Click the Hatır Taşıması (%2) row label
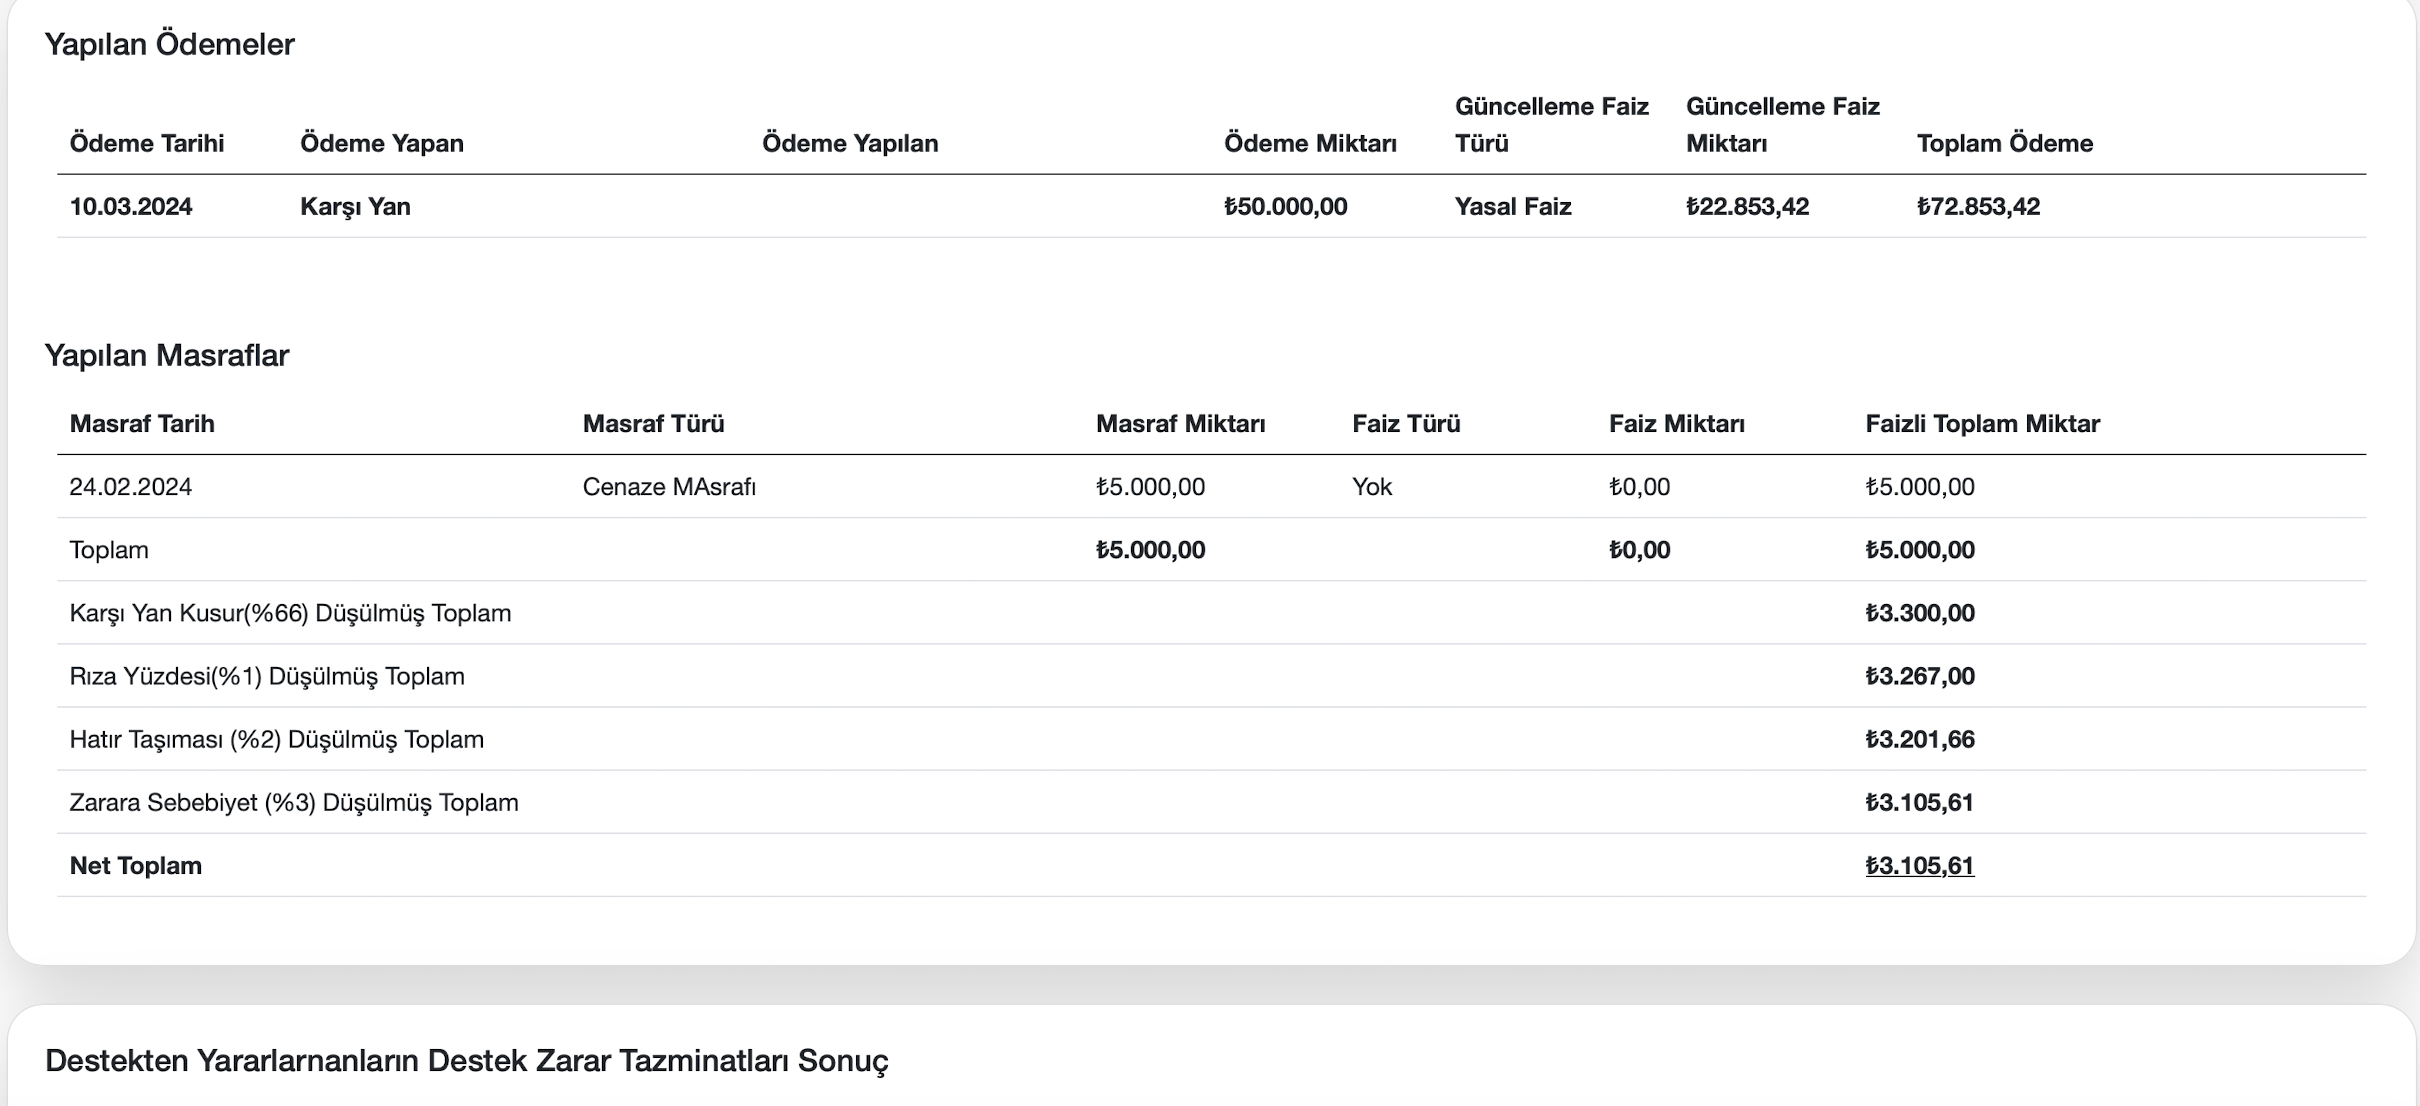 point(276,739)
